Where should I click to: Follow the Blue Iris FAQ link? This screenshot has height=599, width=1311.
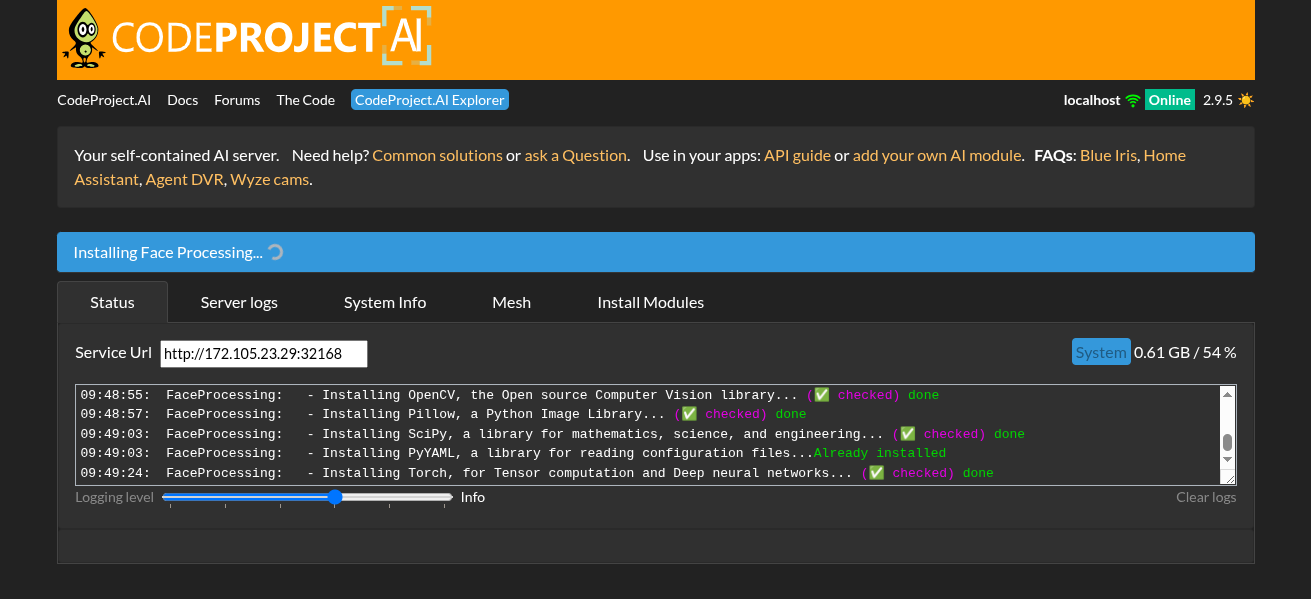[1108, 155]
